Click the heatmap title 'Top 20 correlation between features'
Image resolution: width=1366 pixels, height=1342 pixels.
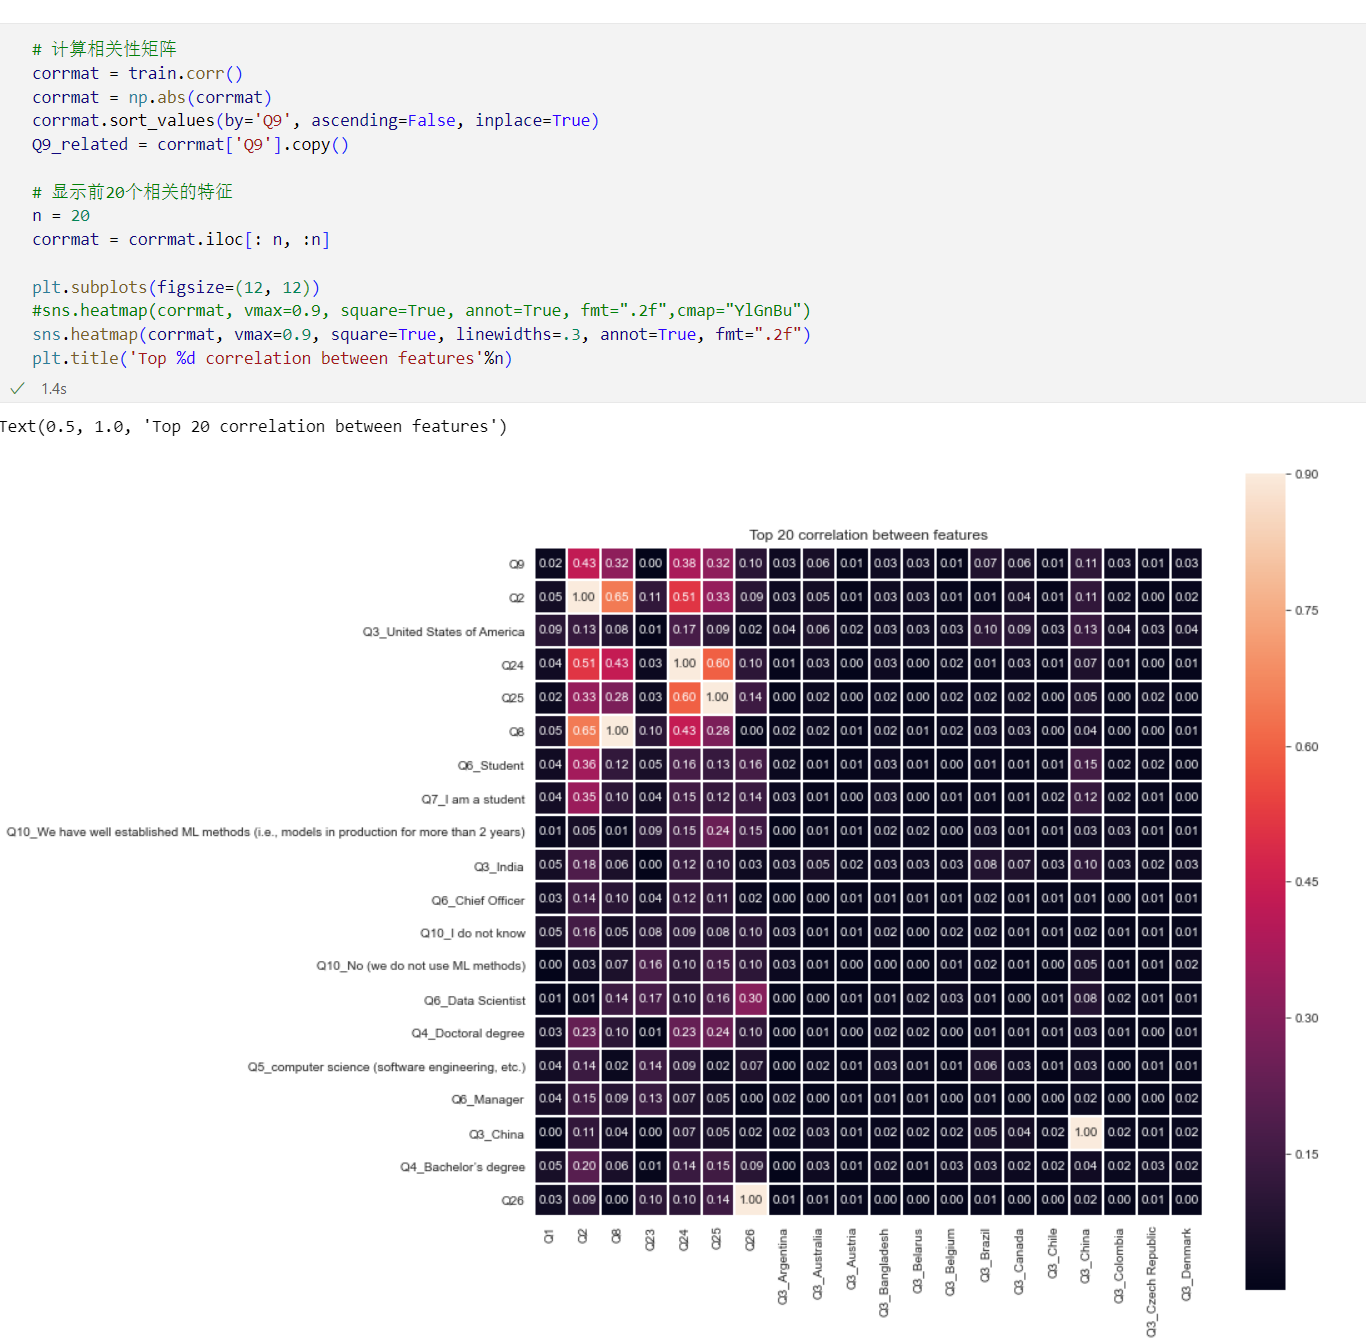click(868, 535)
